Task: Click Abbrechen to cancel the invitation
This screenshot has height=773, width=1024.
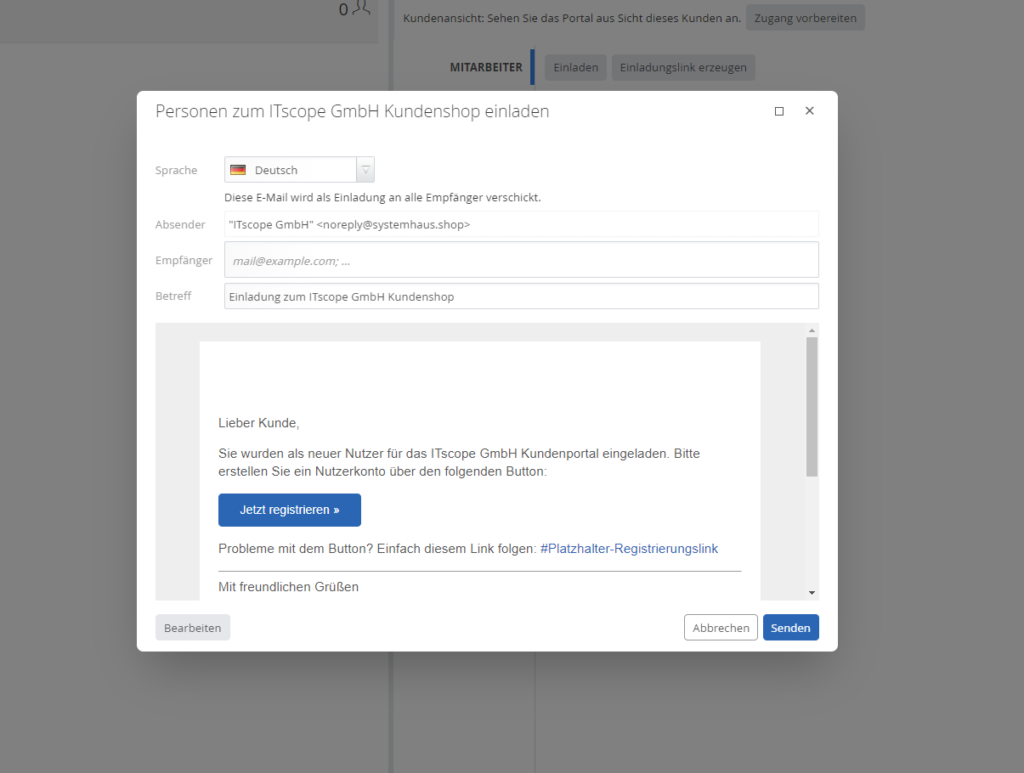Action: click(x=721, y=627)
